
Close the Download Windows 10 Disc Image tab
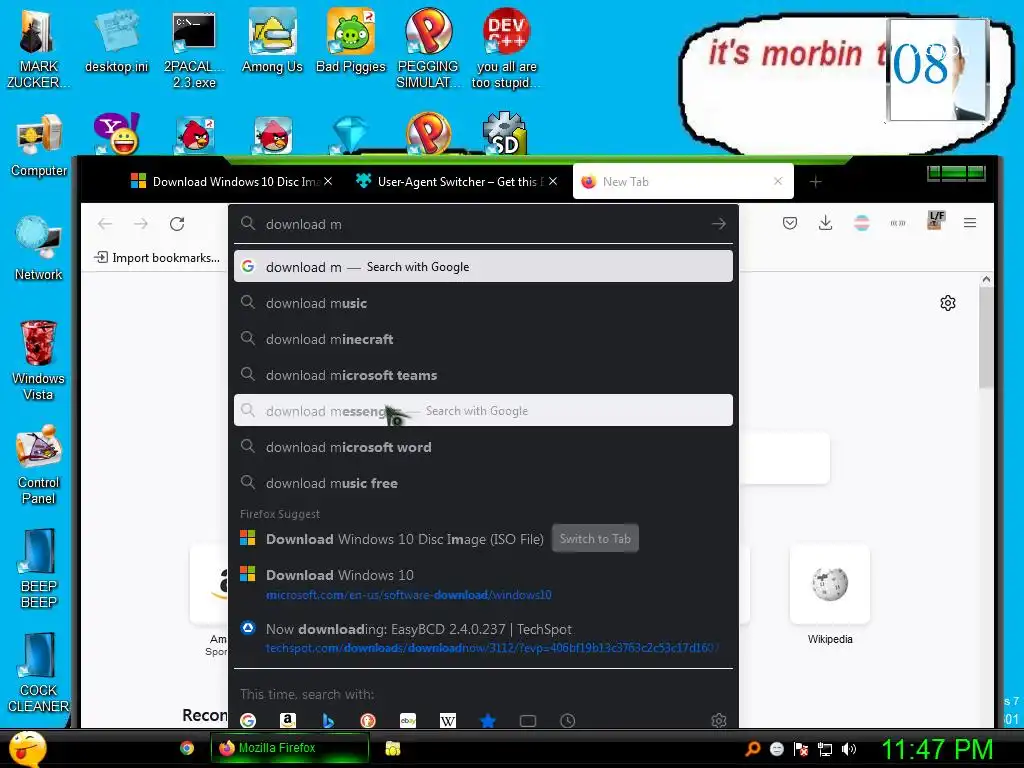pyautogui.click(x=328, y=182)
